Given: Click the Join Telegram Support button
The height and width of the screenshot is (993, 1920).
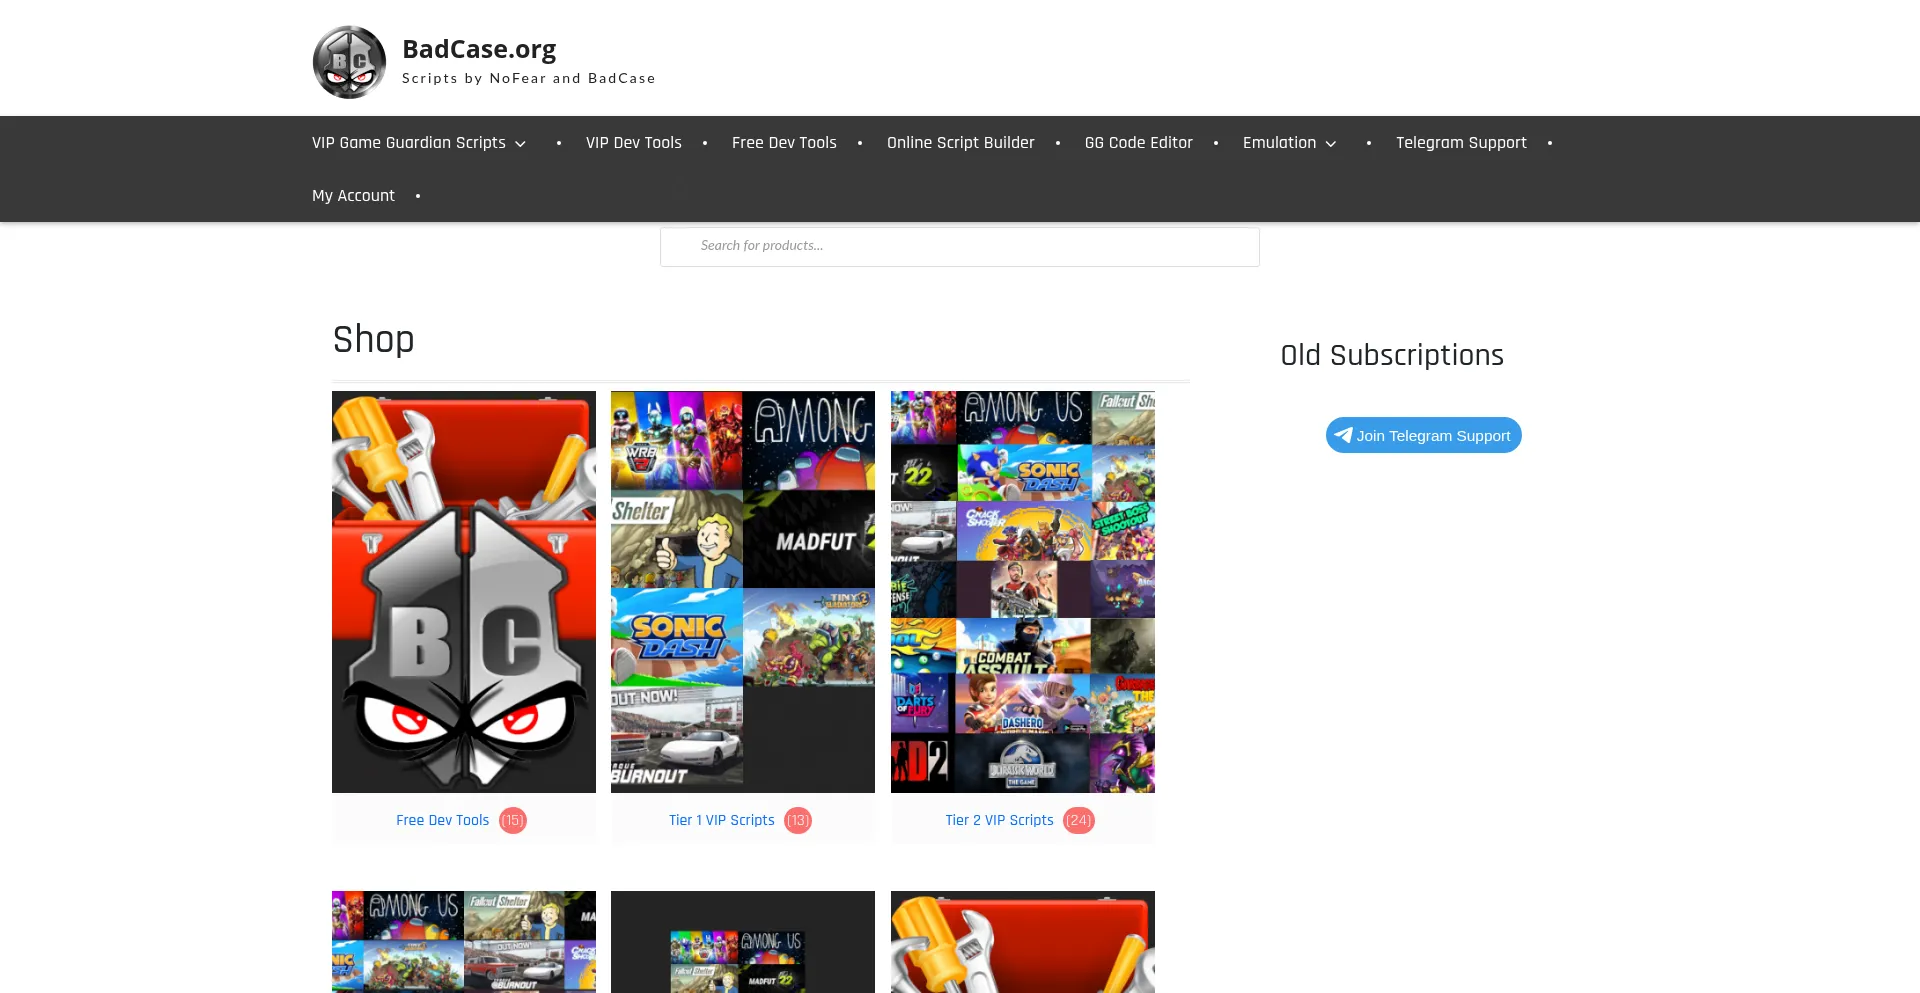Looking at the screenshot, I should [1423, 435].
